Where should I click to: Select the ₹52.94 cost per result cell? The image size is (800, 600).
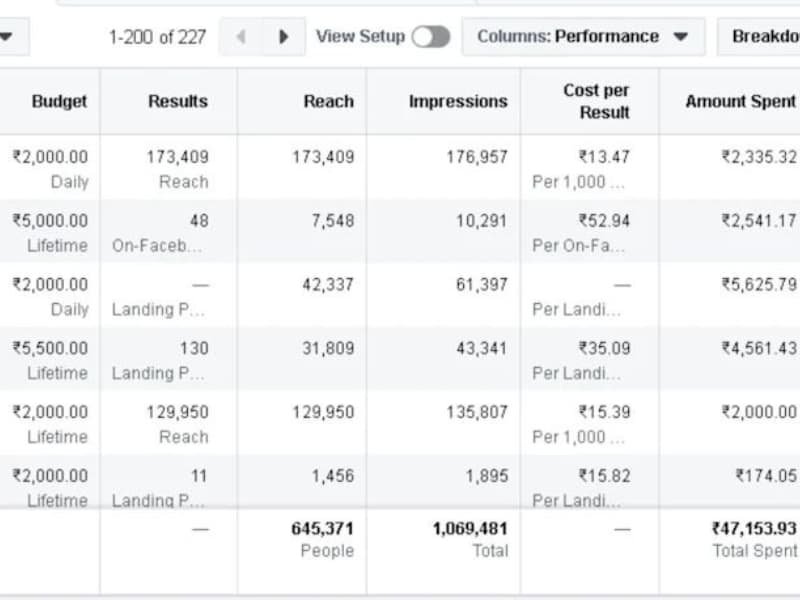click(x=603, y=221)
